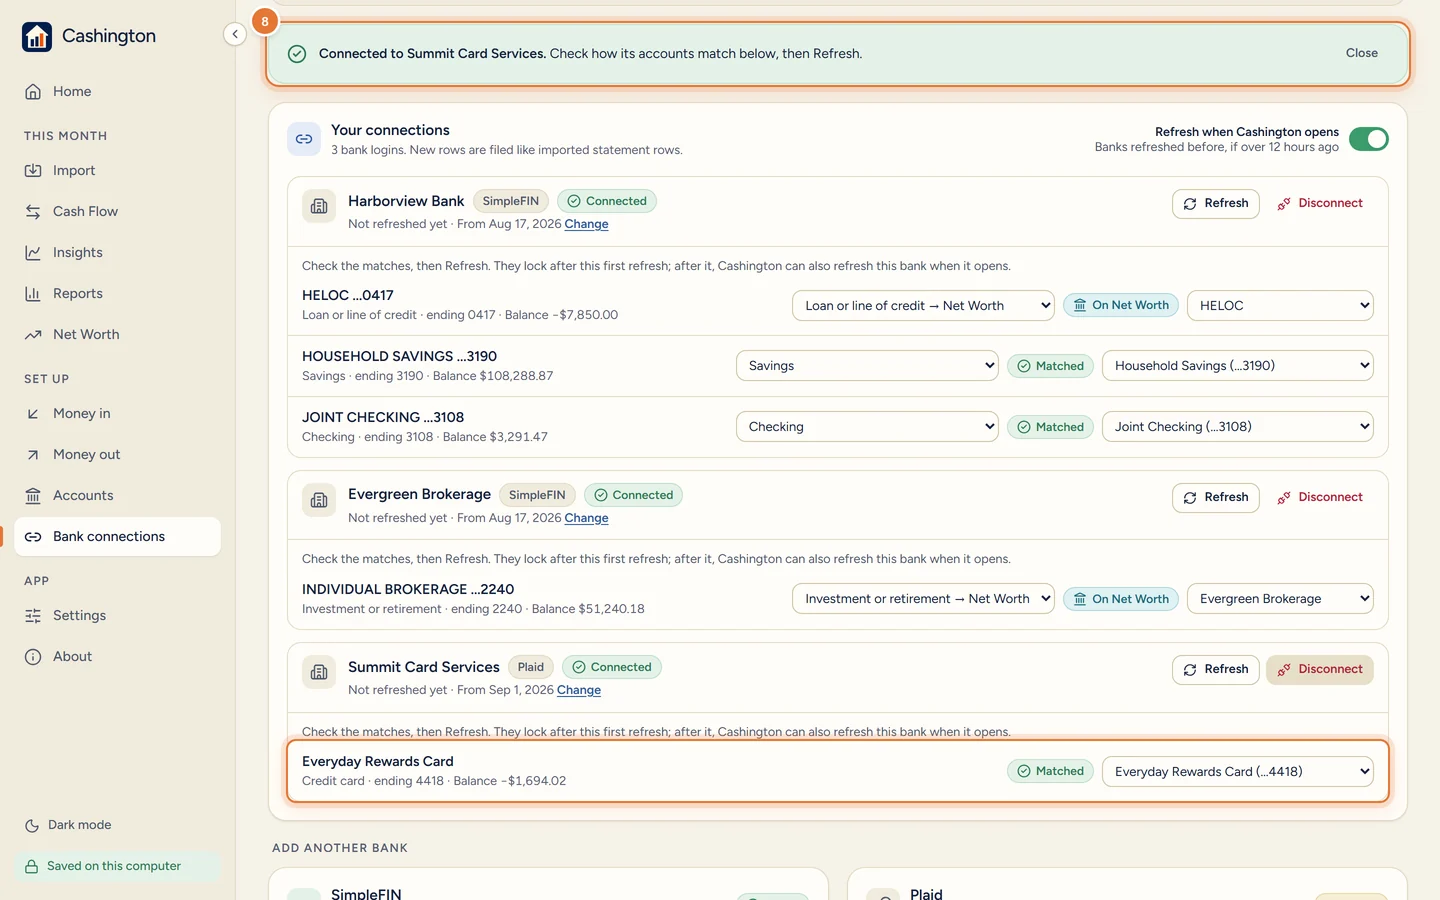This screenshot has width=1440, height=900.
Task: Open the HELOC account type dropdown
Action: point(923,305)
